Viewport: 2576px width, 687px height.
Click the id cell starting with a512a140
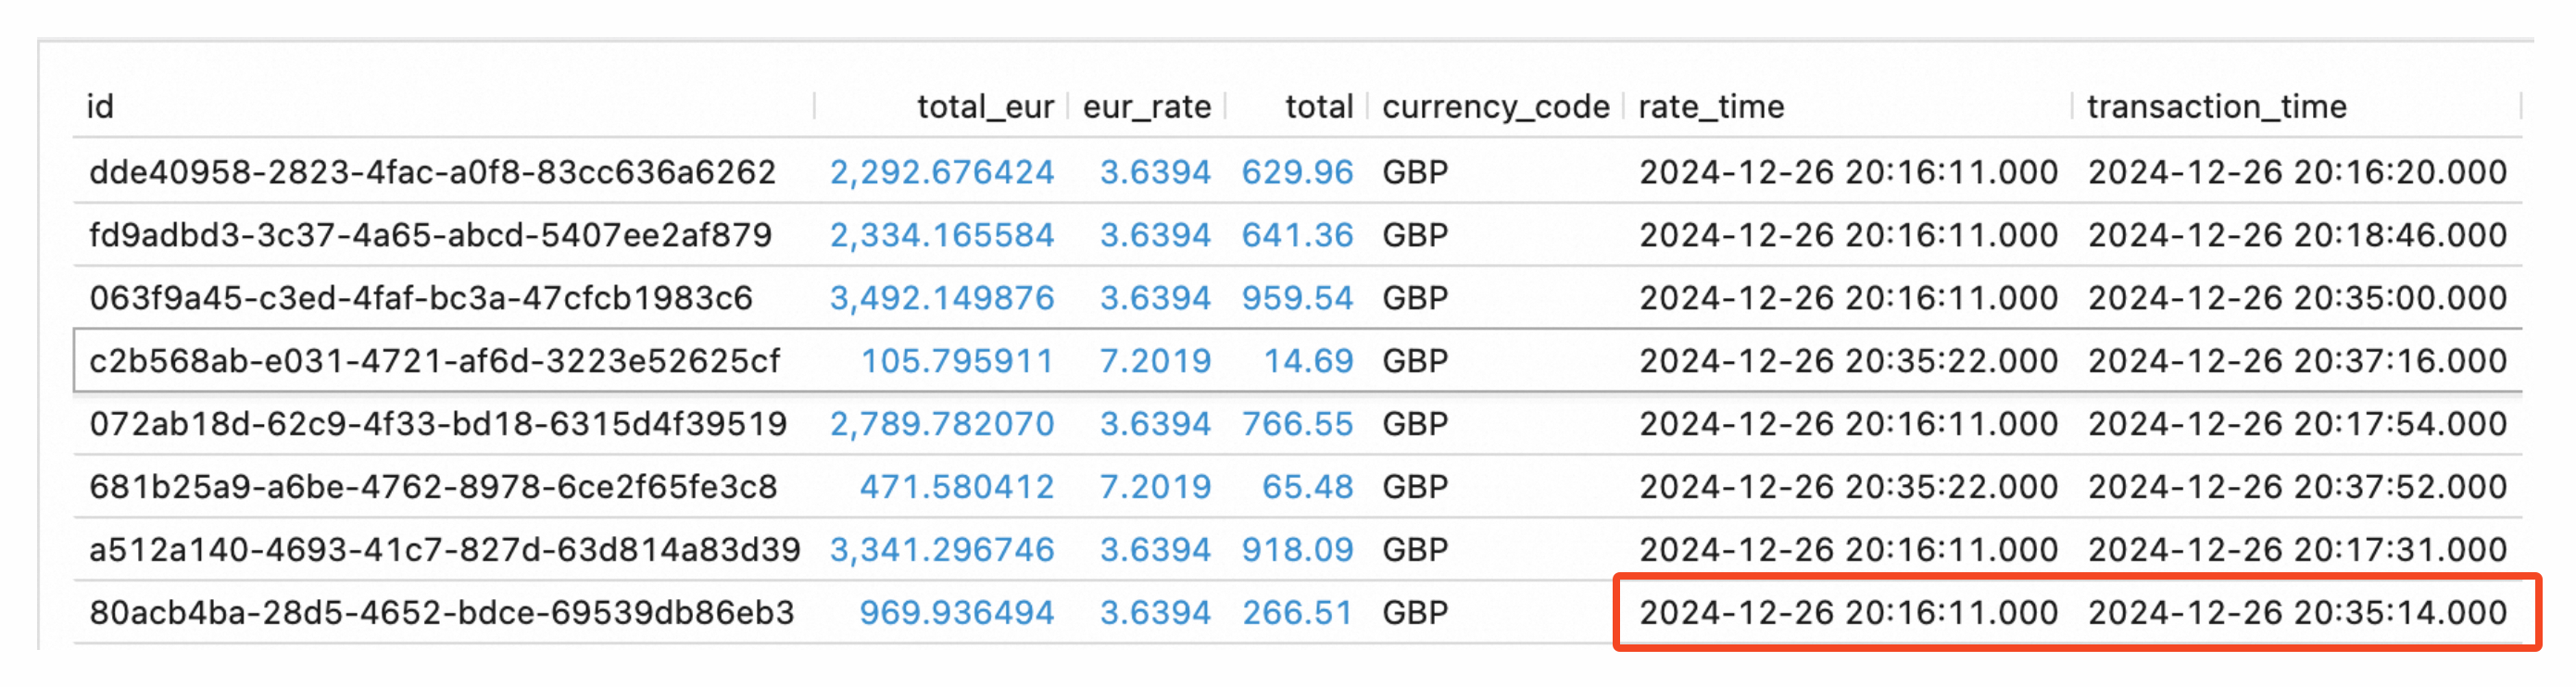point(444,550)
